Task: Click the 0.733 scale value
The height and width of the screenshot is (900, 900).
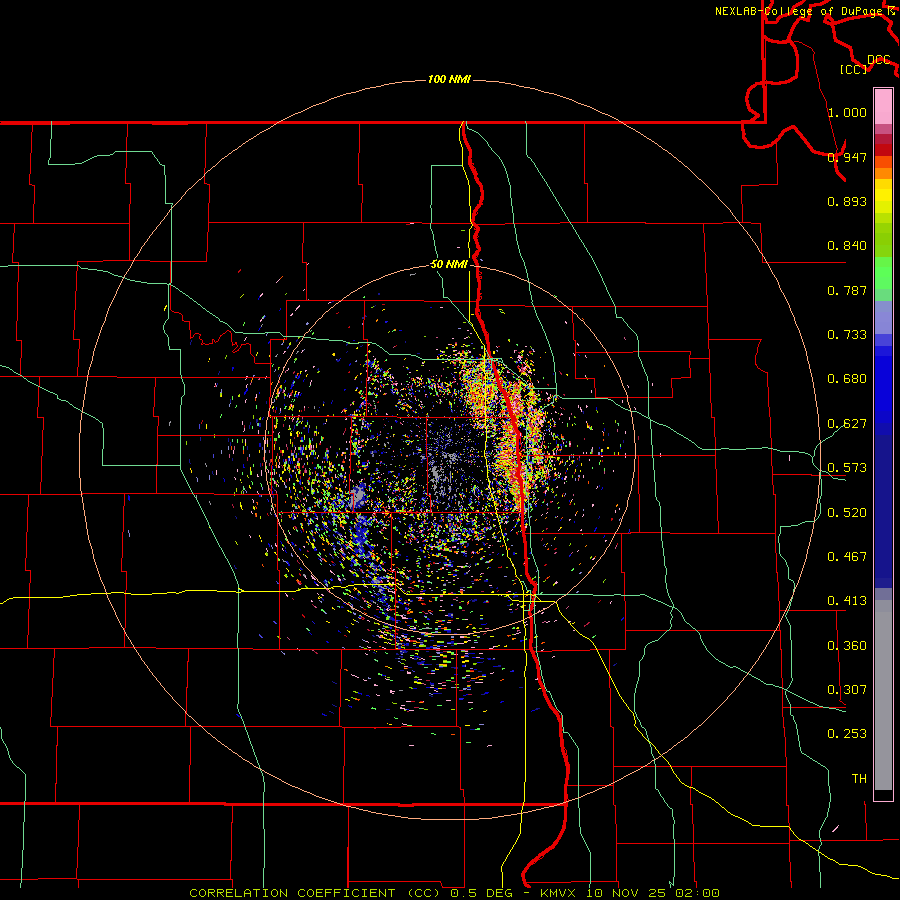Action: click(847, 334)
